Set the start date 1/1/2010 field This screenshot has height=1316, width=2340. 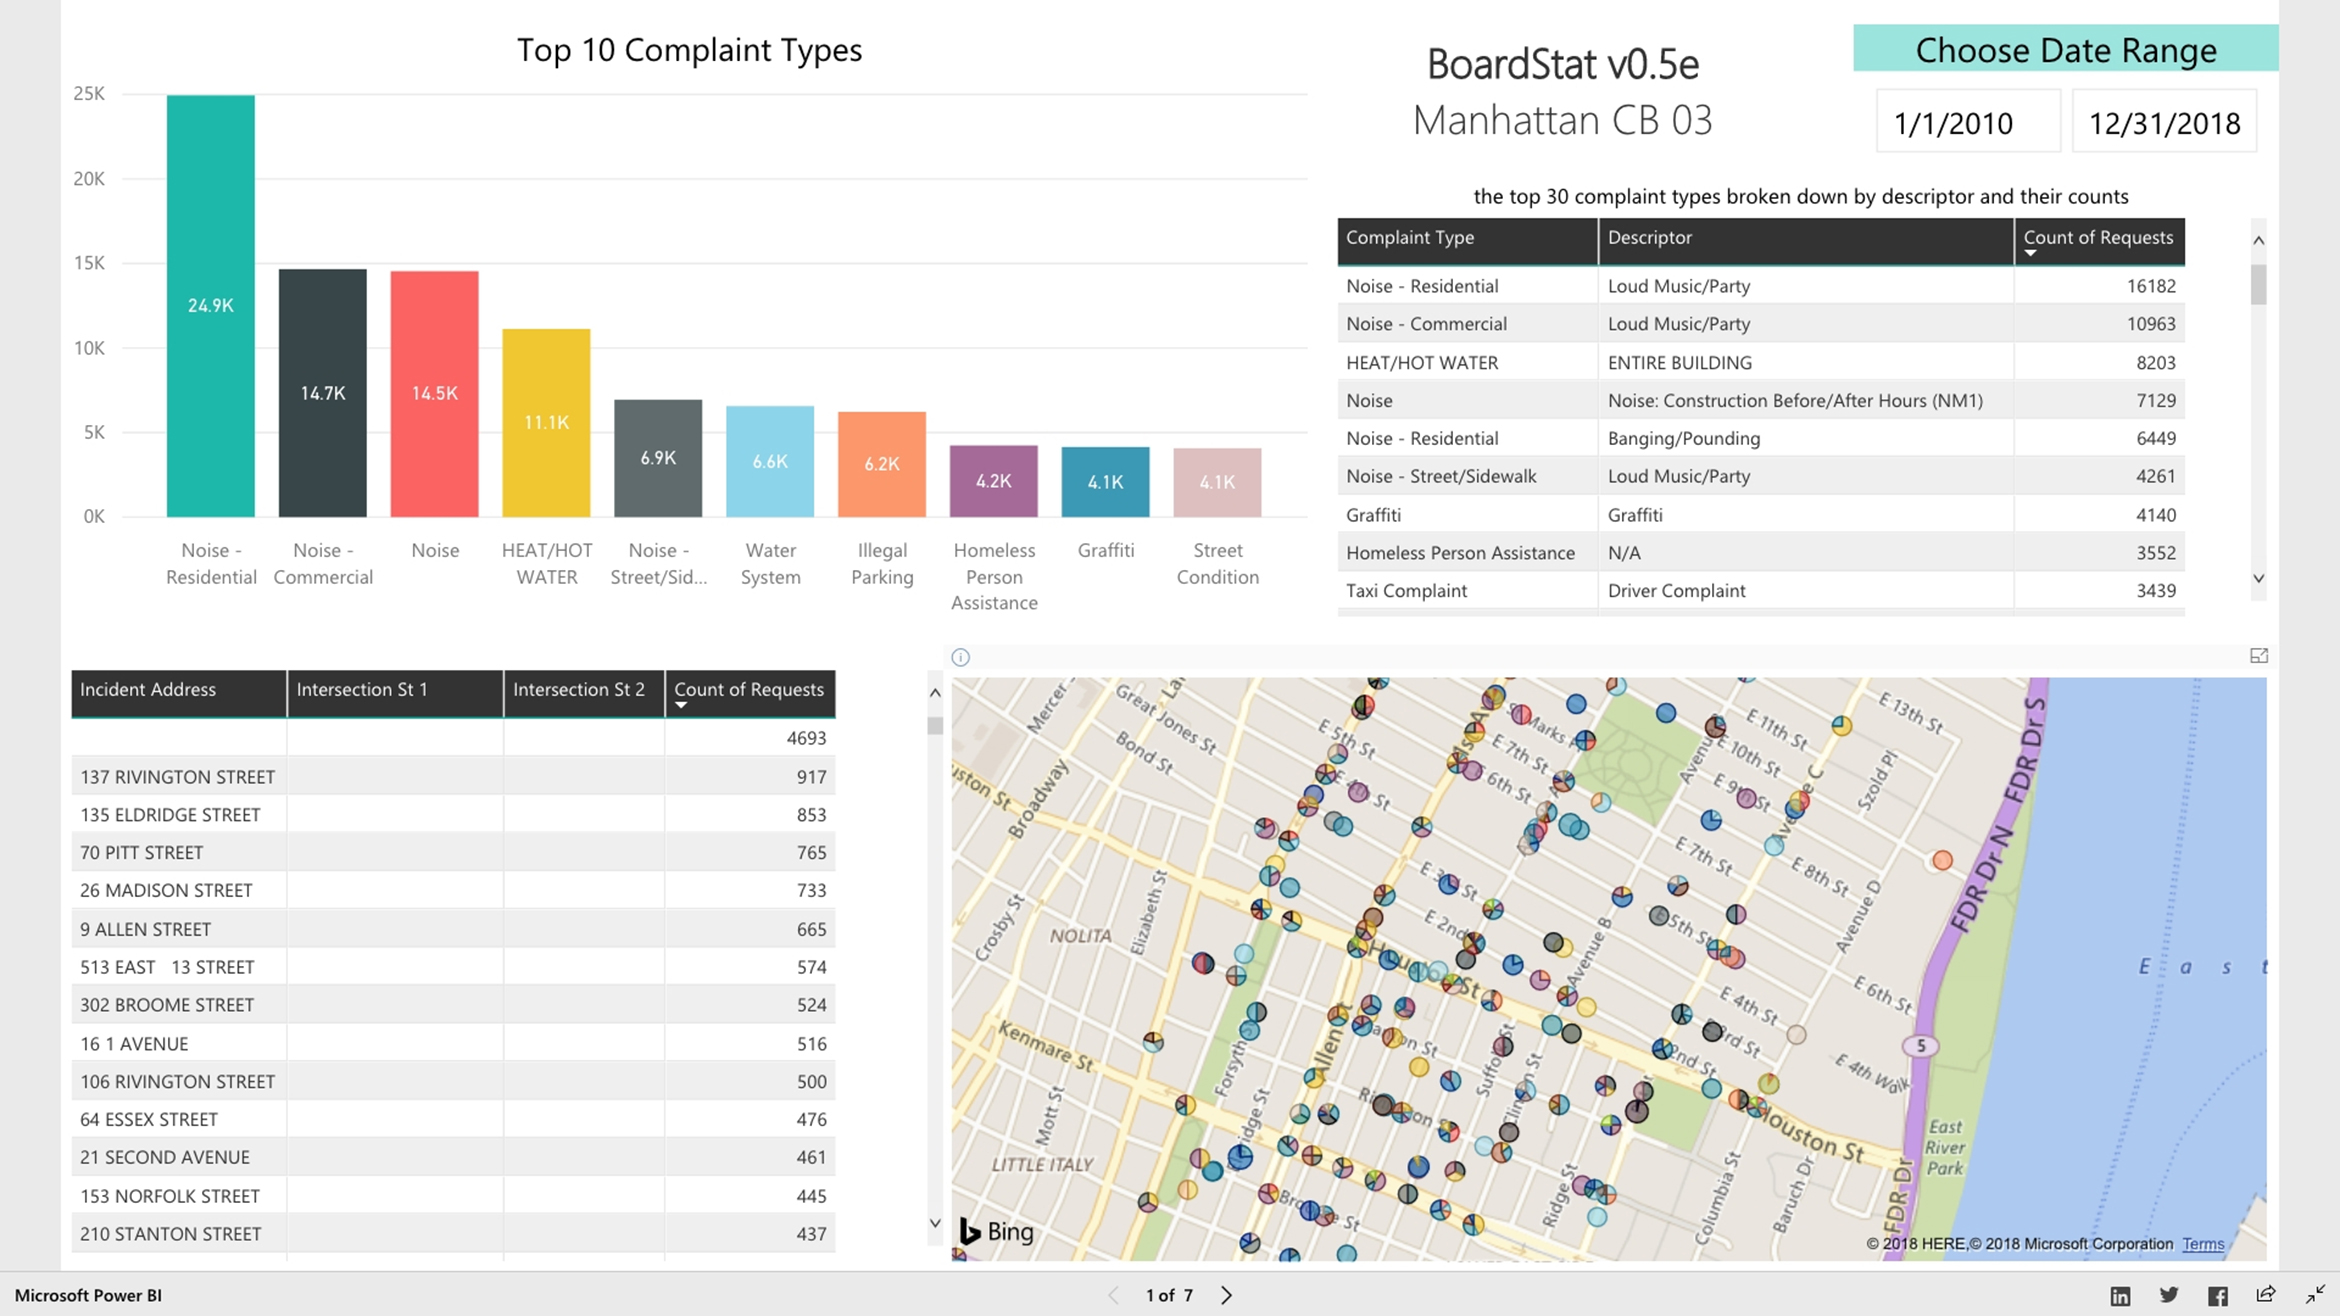1967,122
